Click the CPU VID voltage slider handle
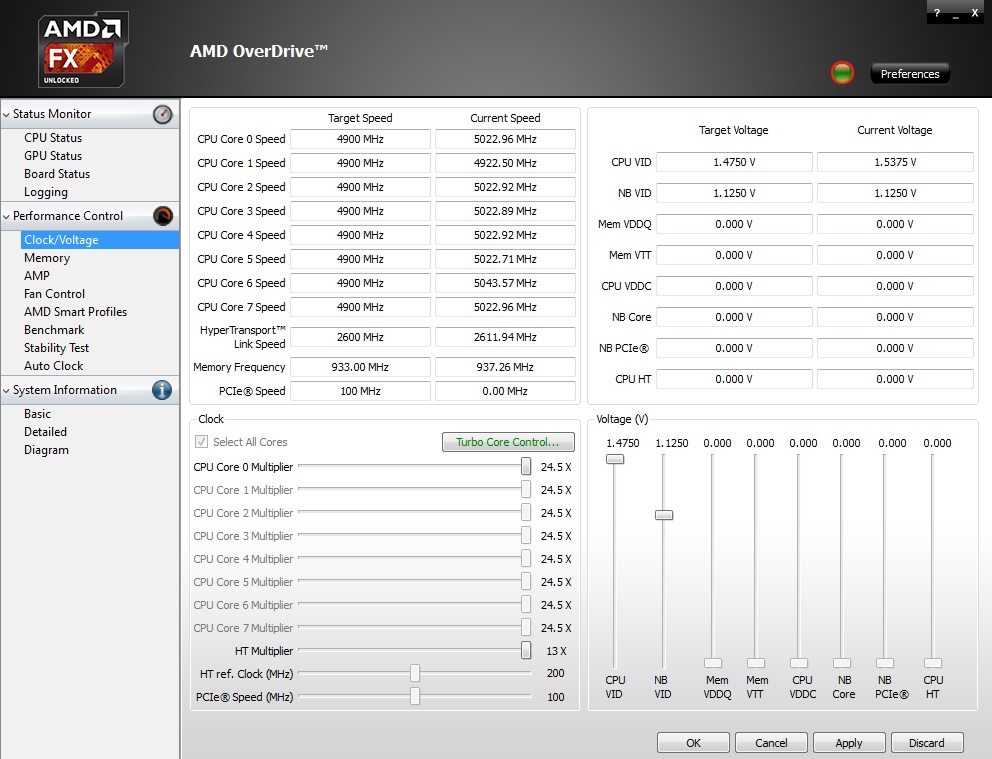The height and width of the screenshot is (759, 992). [615, 459]
